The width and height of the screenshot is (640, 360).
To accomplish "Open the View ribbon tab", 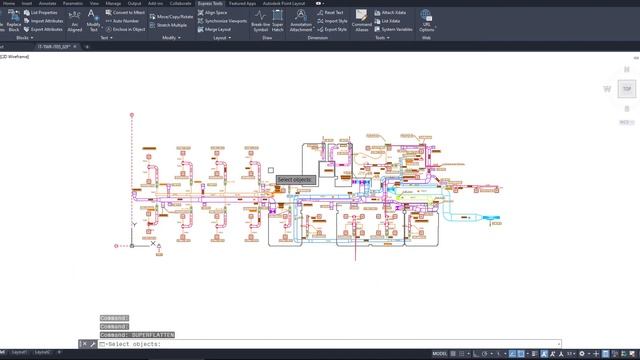I will [94, 3].
